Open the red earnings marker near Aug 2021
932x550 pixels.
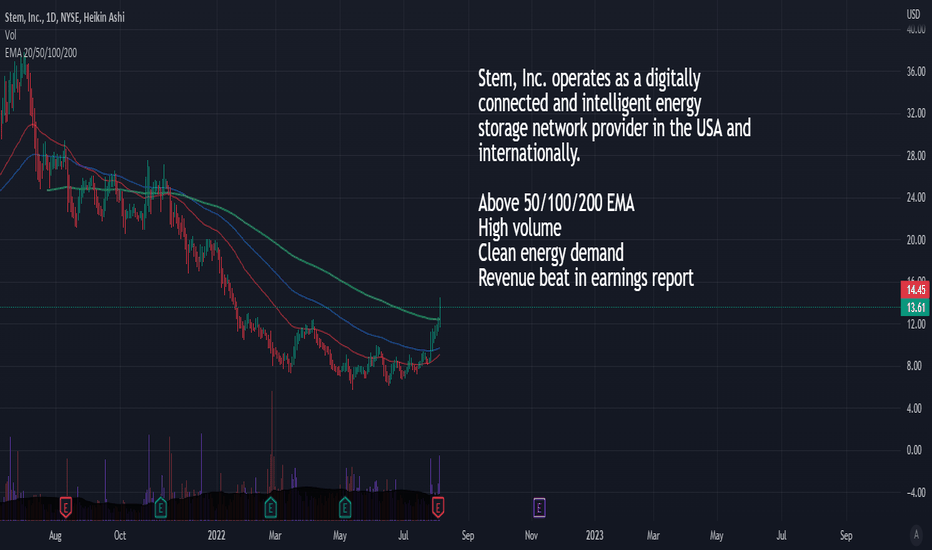66,507
